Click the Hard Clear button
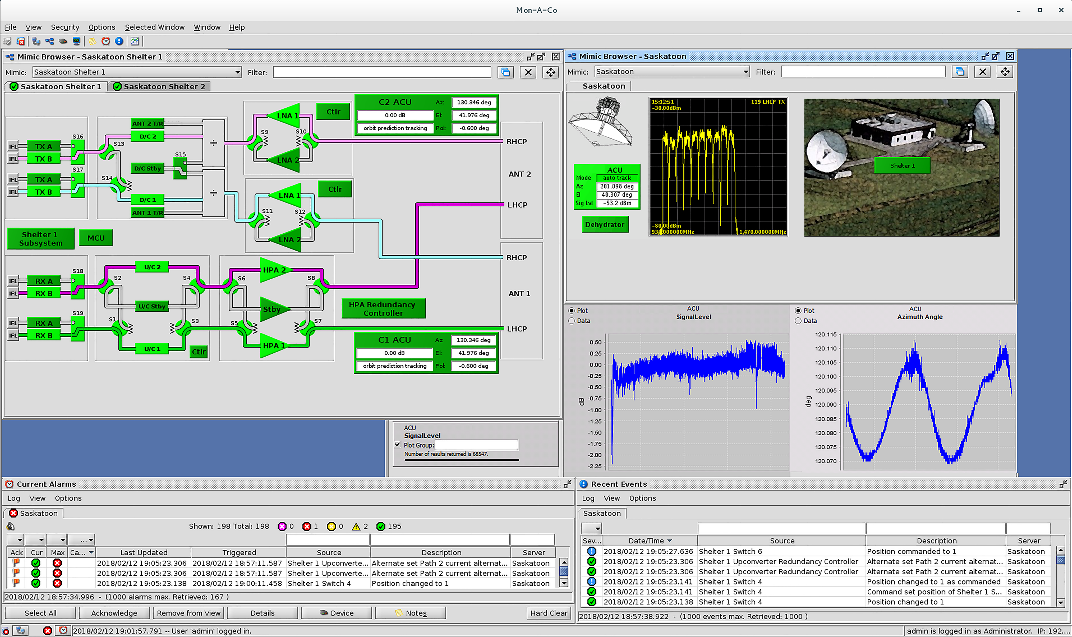 (548, 613)
